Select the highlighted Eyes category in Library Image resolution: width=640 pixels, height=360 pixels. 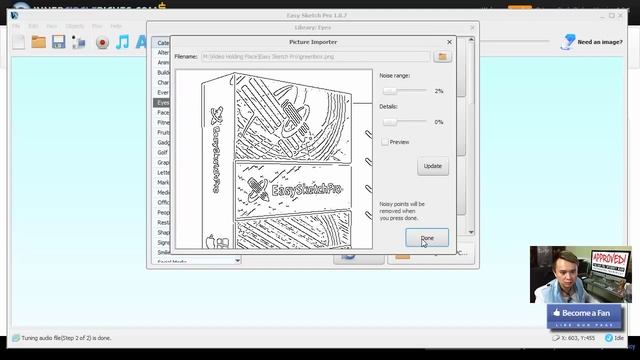(162, 102)
